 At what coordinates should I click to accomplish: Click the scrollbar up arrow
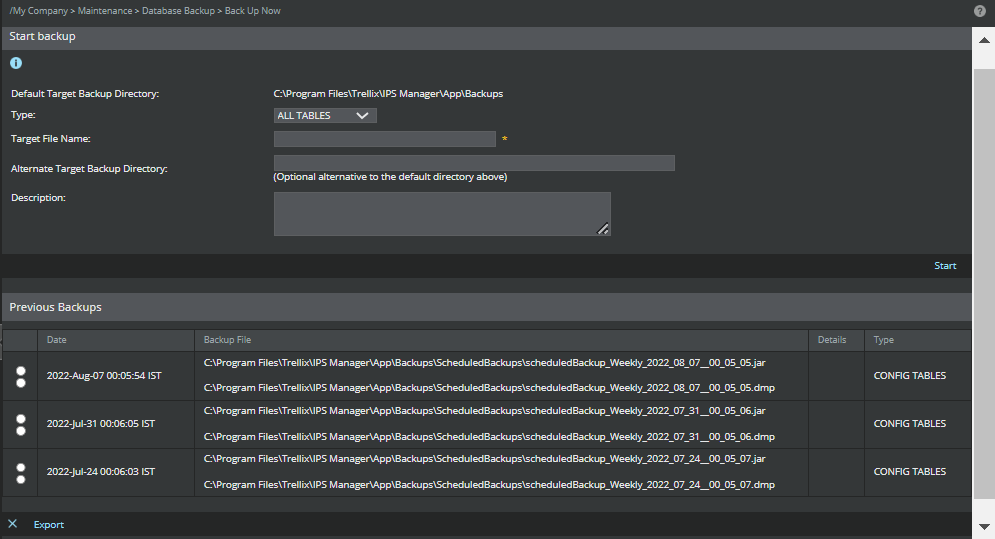[984, 41]
